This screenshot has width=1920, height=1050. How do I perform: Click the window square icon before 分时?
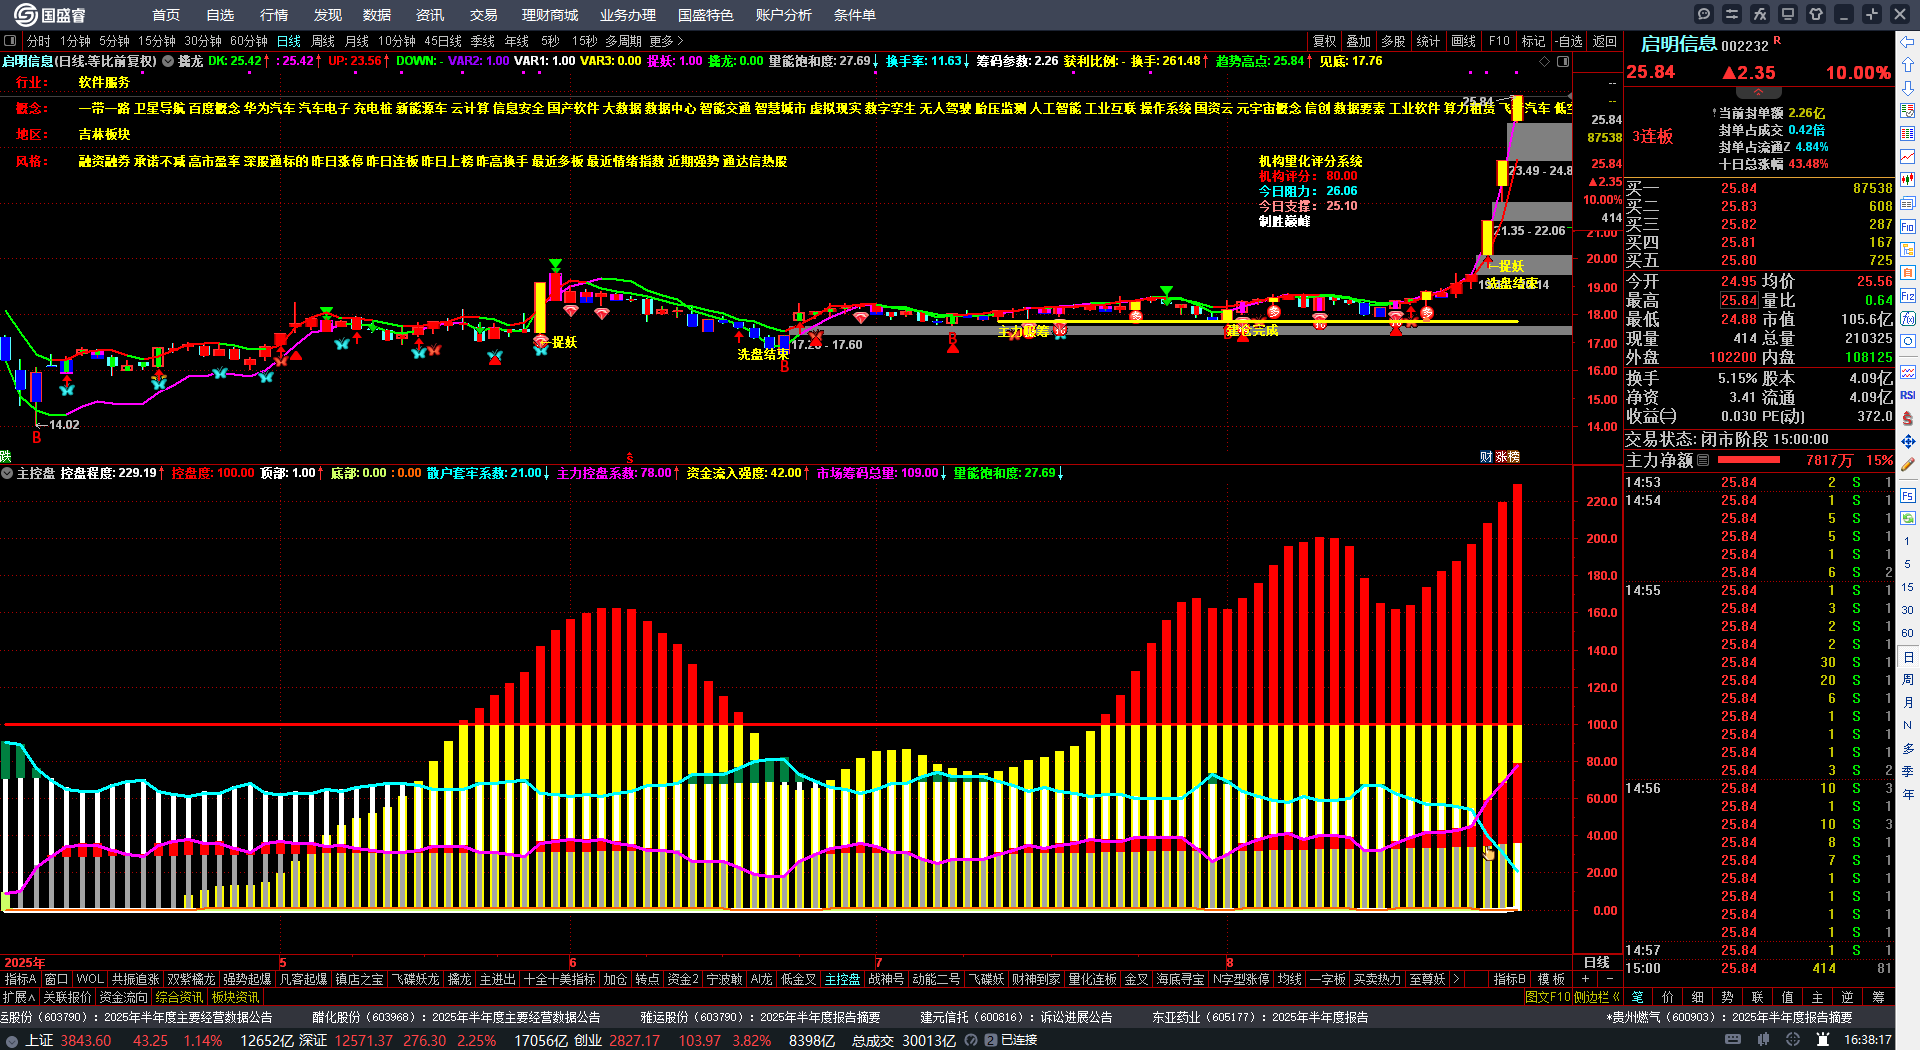click(10, 41)
